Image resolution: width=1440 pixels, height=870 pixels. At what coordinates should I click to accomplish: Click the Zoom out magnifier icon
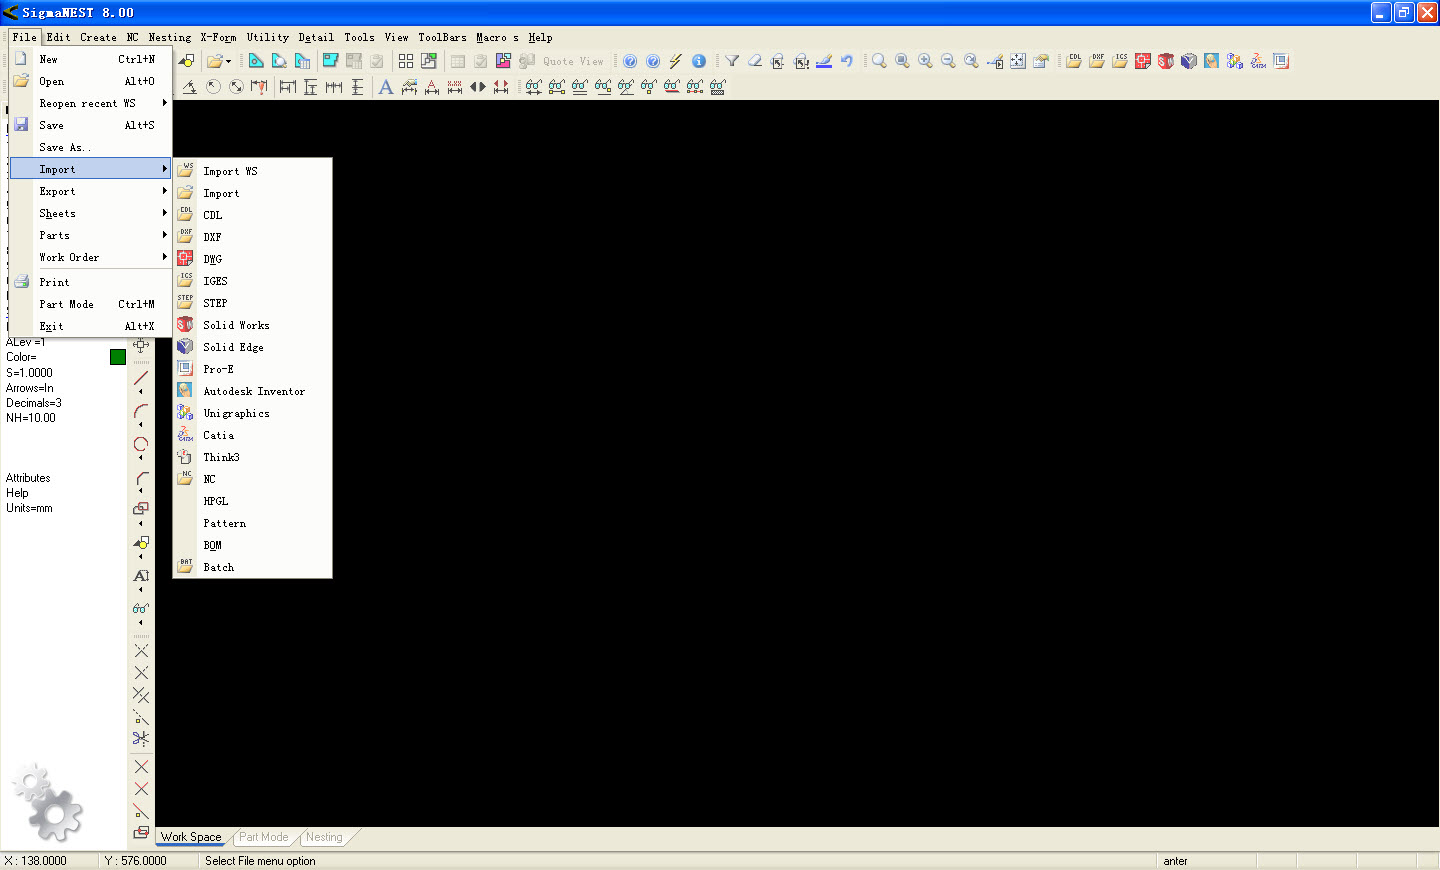[x=948, y=61]
